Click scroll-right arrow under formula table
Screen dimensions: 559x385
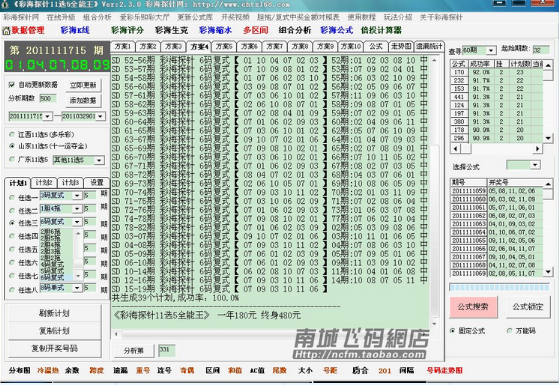tap(538, 148)
